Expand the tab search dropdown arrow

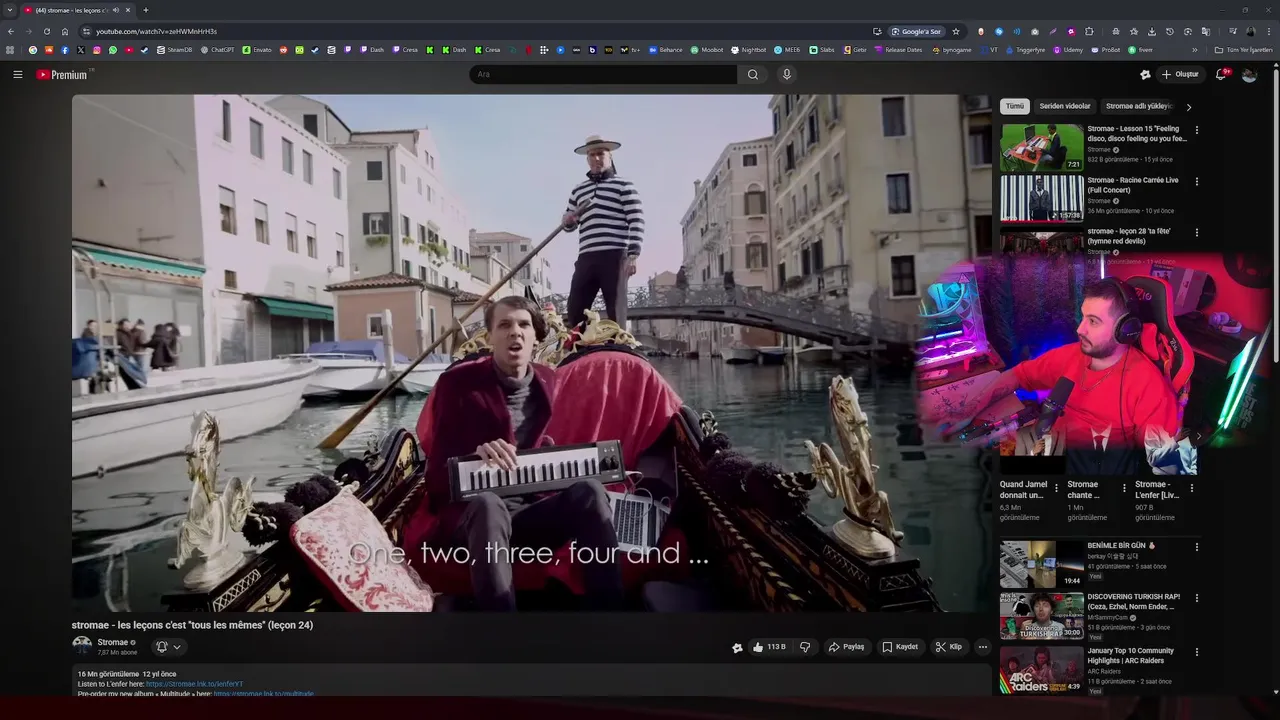point(9,10)
